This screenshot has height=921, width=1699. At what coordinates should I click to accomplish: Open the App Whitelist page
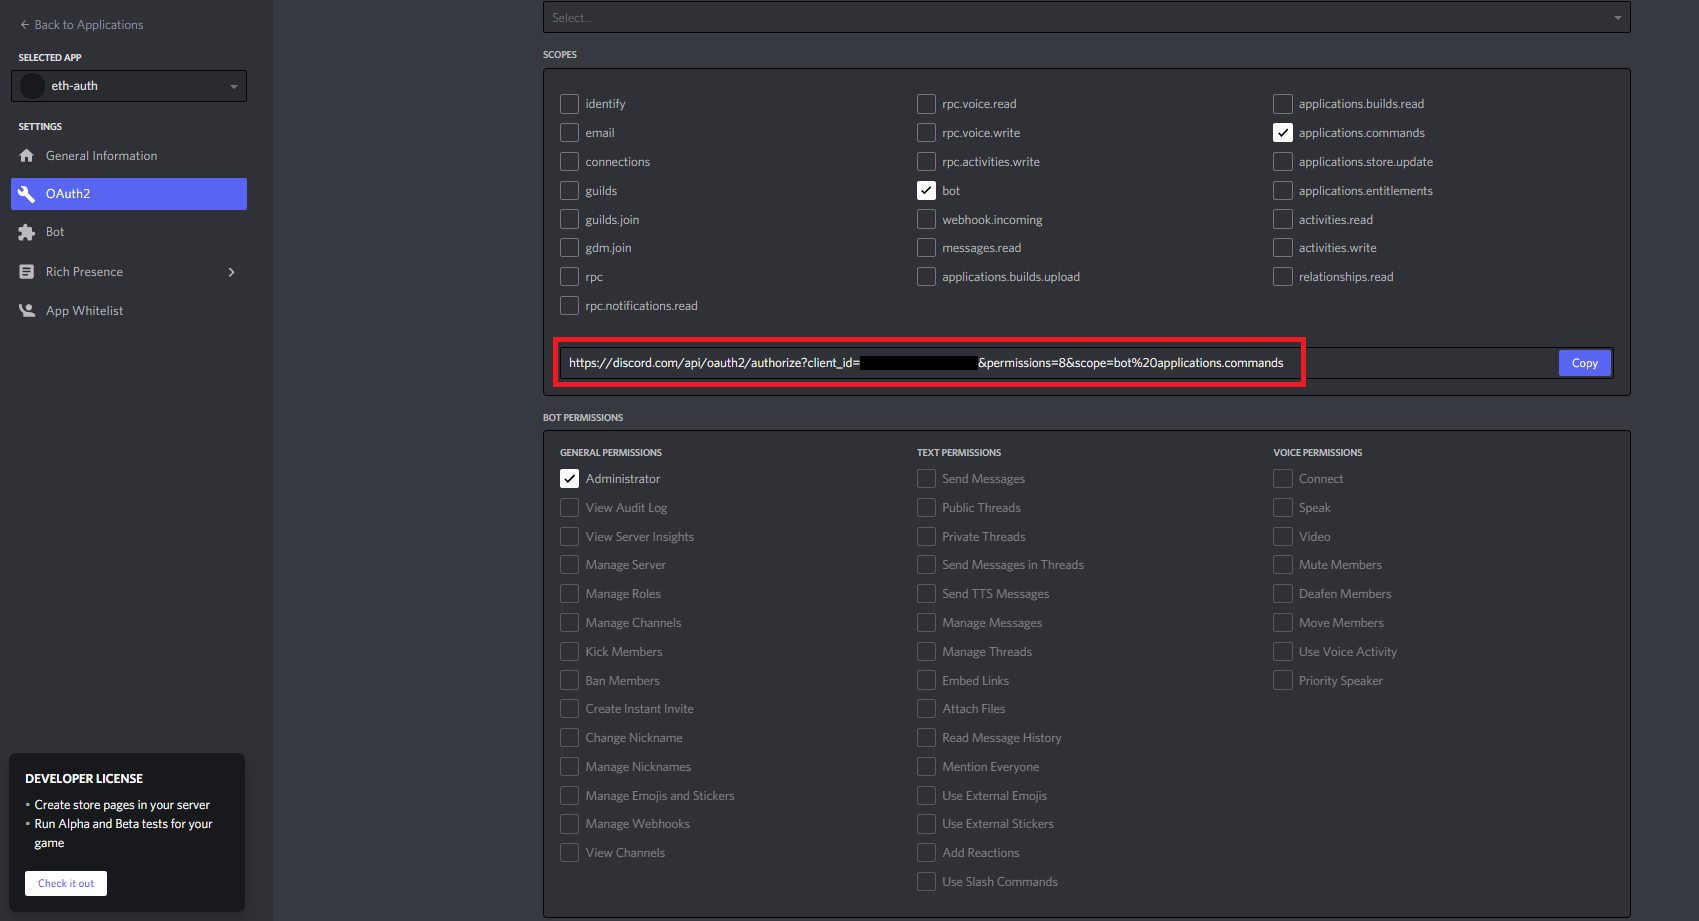[129, 311]
